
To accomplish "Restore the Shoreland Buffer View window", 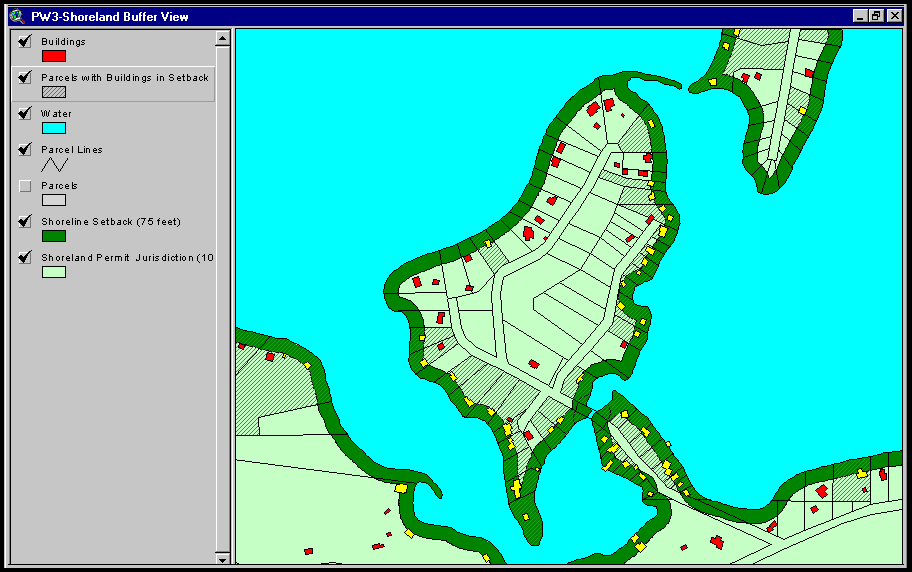I will point(876,16).
